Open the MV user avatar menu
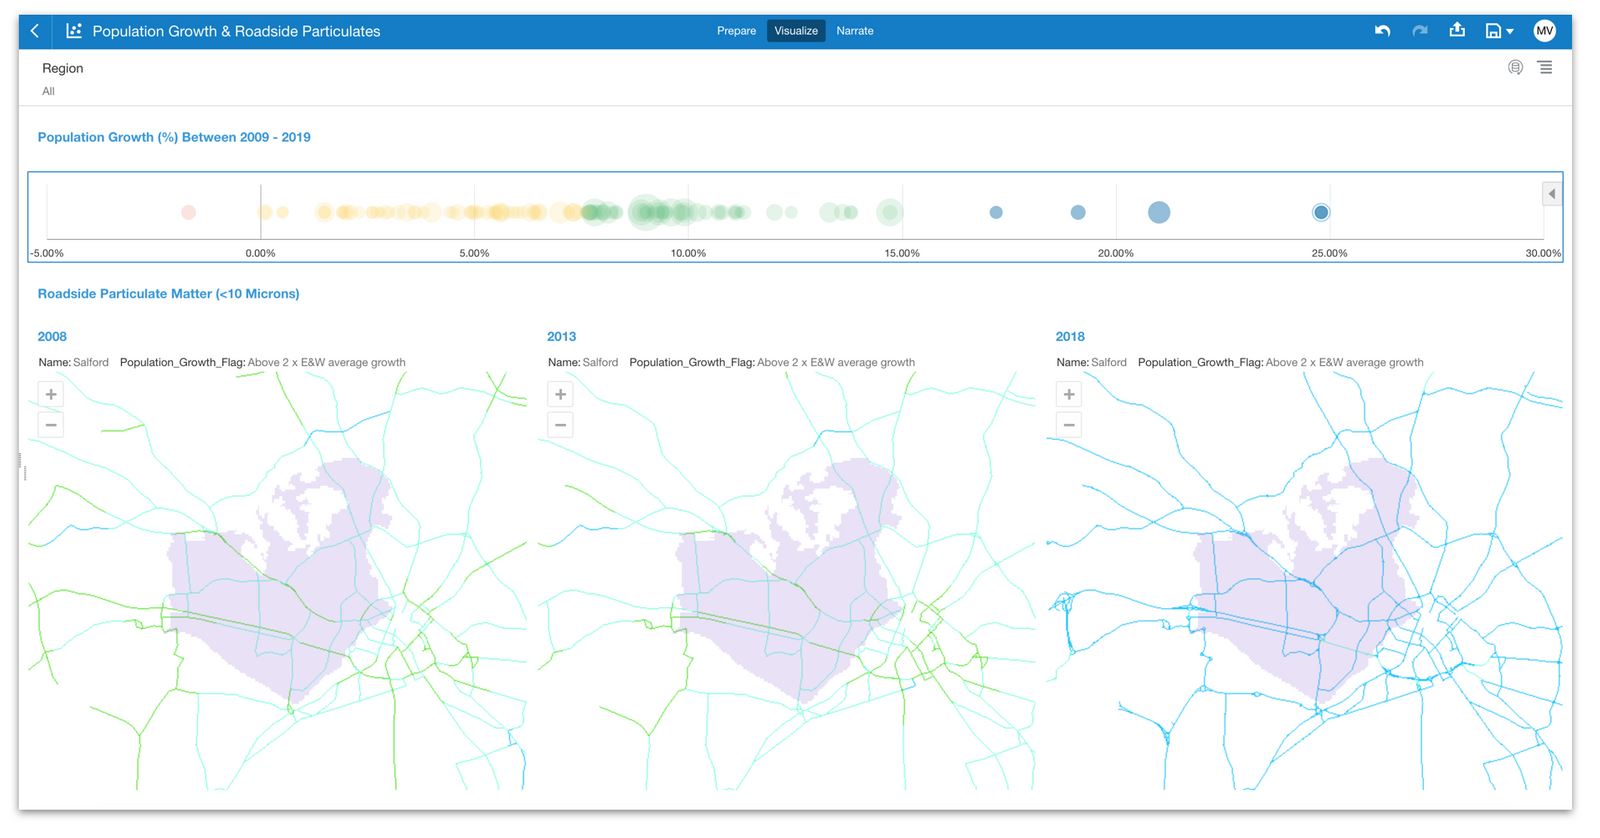Screen dimensions: 1600x838 (x=1544, y=31)
